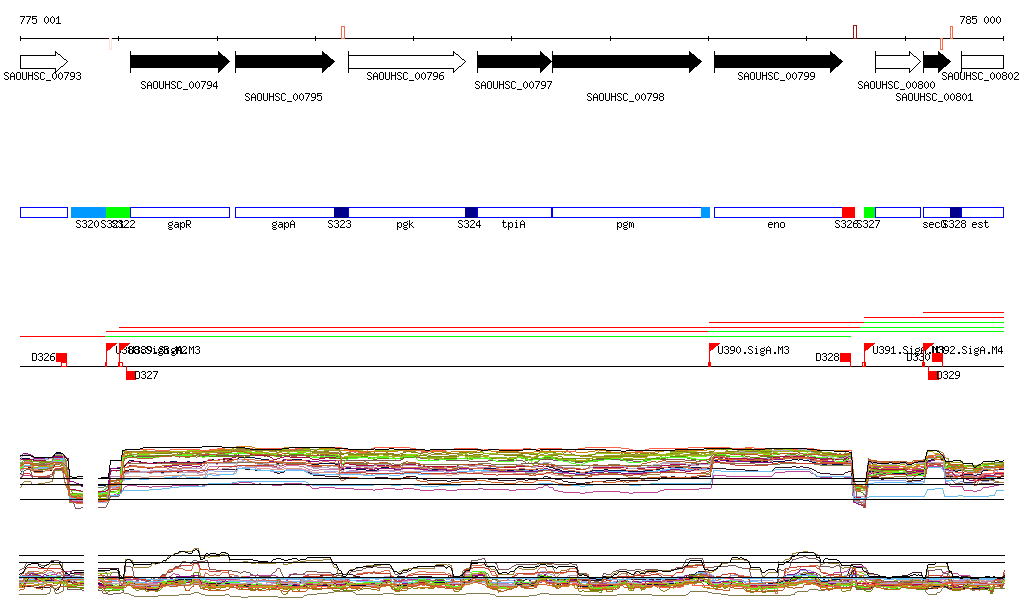The height and width of the screenshot is (611, 1024).
Task: Click the SAOUHSC_00800 white gene arrow
Action: [897, 62]
